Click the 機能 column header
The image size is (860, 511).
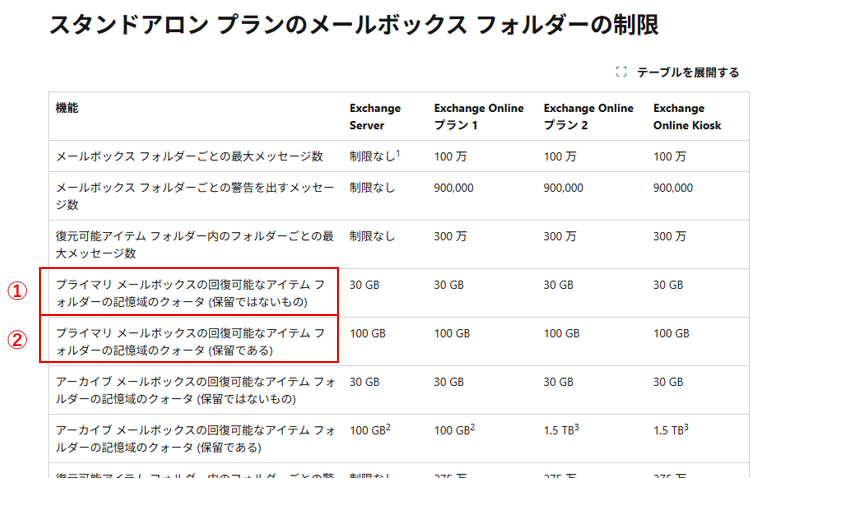tap(67, 108)
